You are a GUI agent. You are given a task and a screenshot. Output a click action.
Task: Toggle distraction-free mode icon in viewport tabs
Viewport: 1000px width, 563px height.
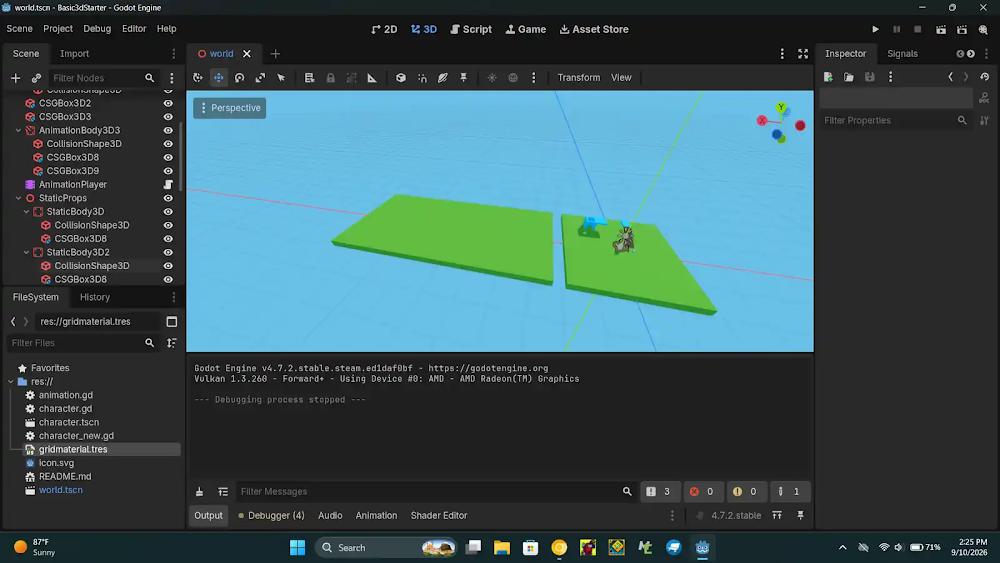click(803, 54)
